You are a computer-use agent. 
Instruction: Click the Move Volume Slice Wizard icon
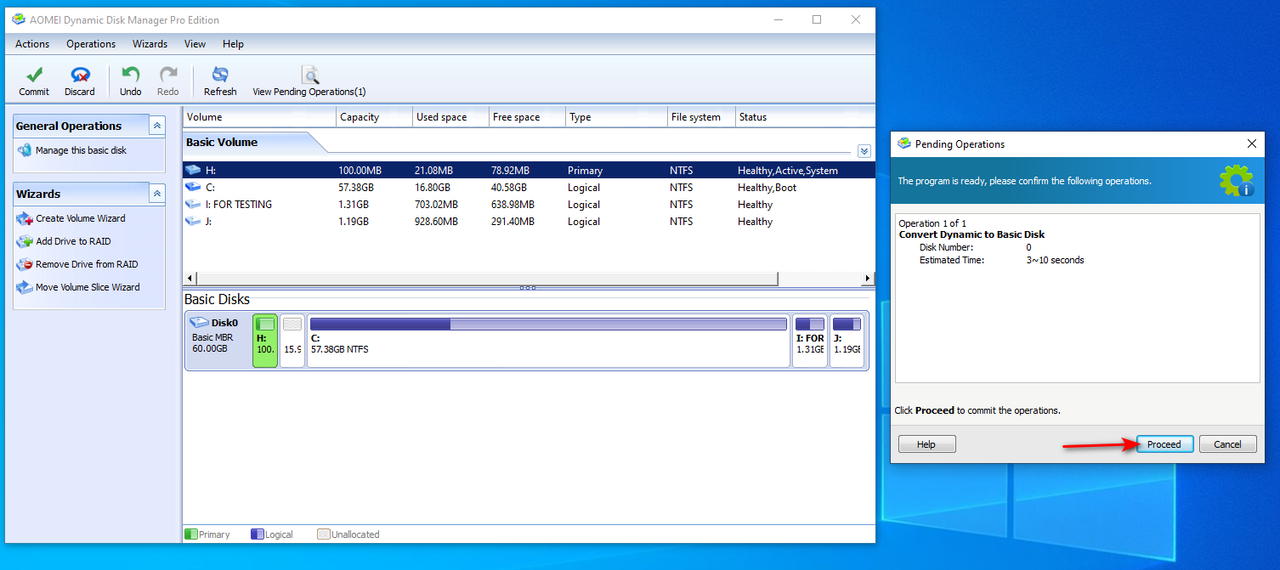(25, 287)
